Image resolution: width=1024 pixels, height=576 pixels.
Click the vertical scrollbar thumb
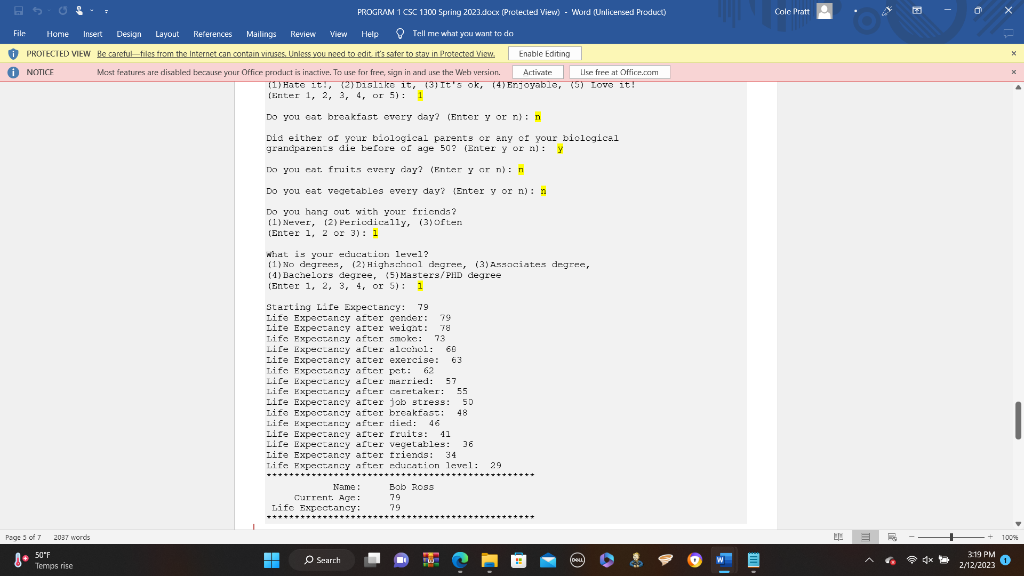pos(1017,421)
